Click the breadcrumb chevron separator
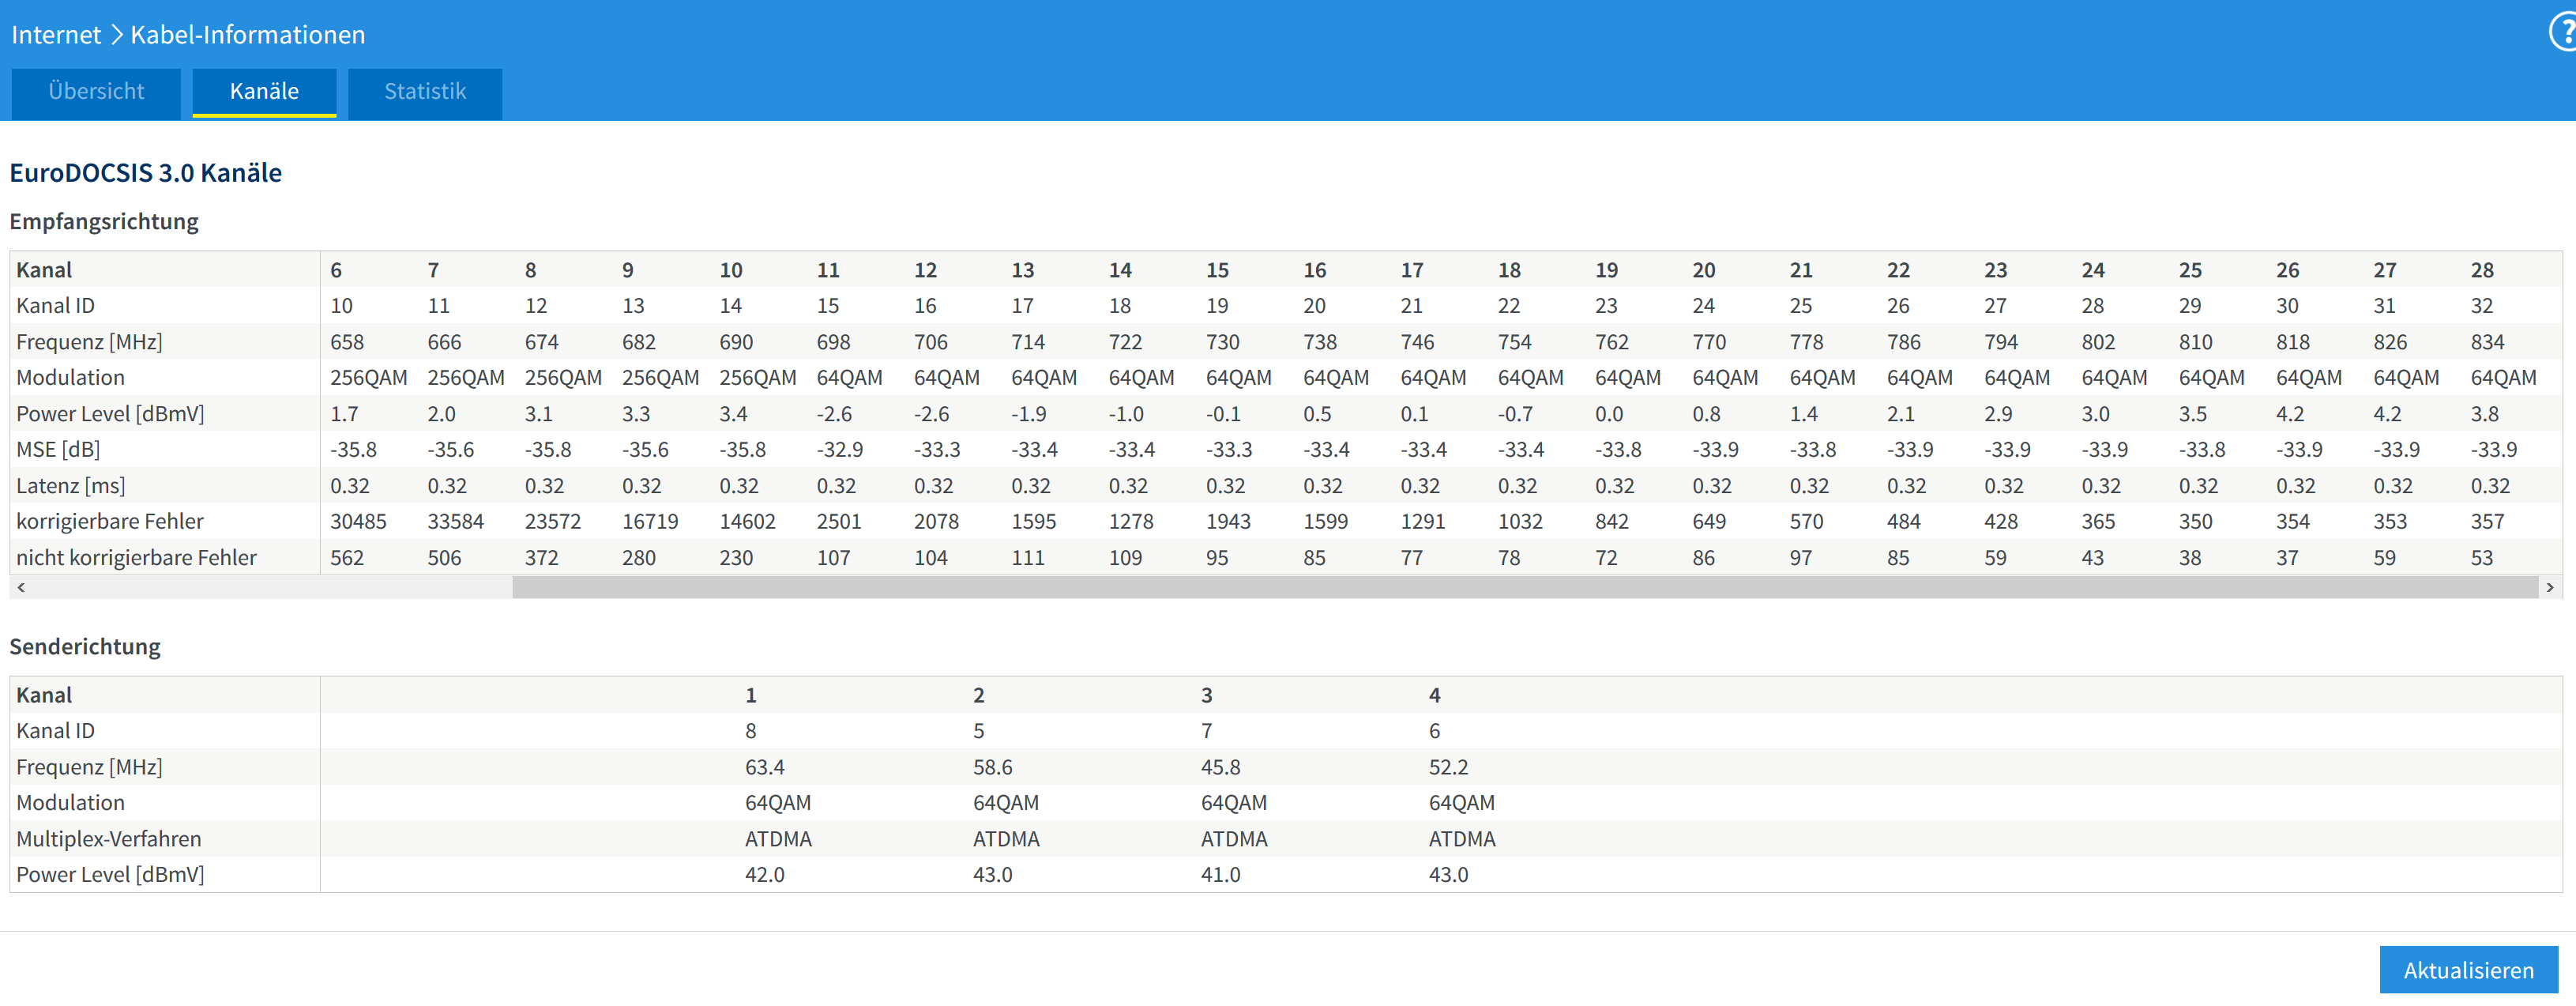The height and width of the screenshot is (1006, 2576). pos(116,35)
